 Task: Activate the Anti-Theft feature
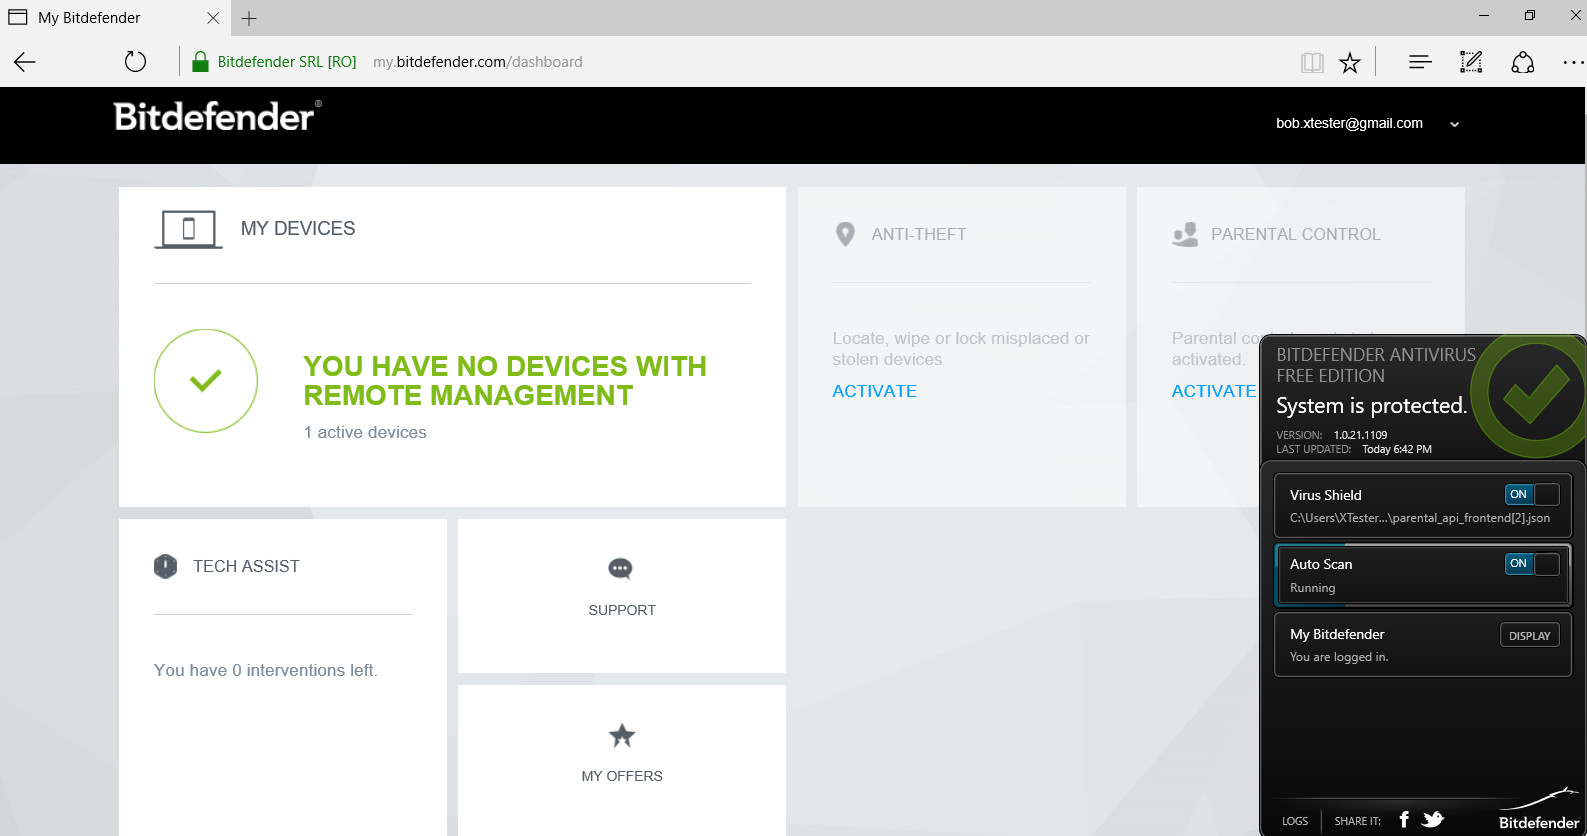(x=875, y=391)
